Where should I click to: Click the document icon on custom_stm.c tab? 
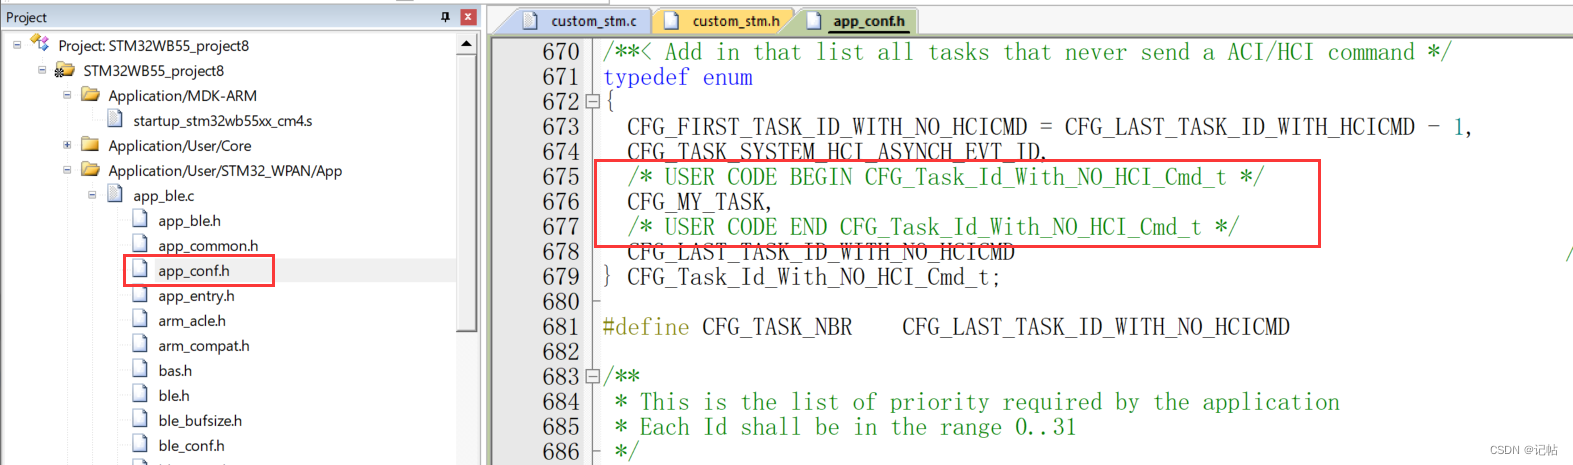530,20
